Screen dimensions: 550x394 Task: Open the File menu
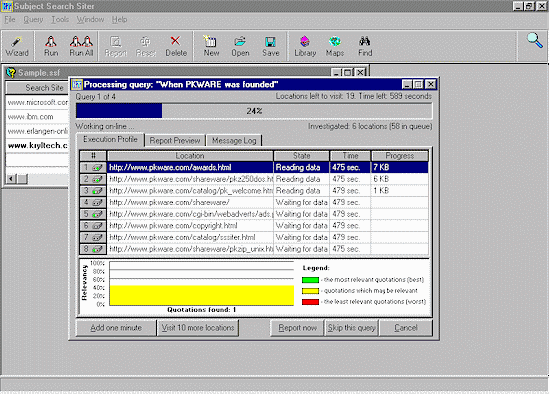(10, 20)
